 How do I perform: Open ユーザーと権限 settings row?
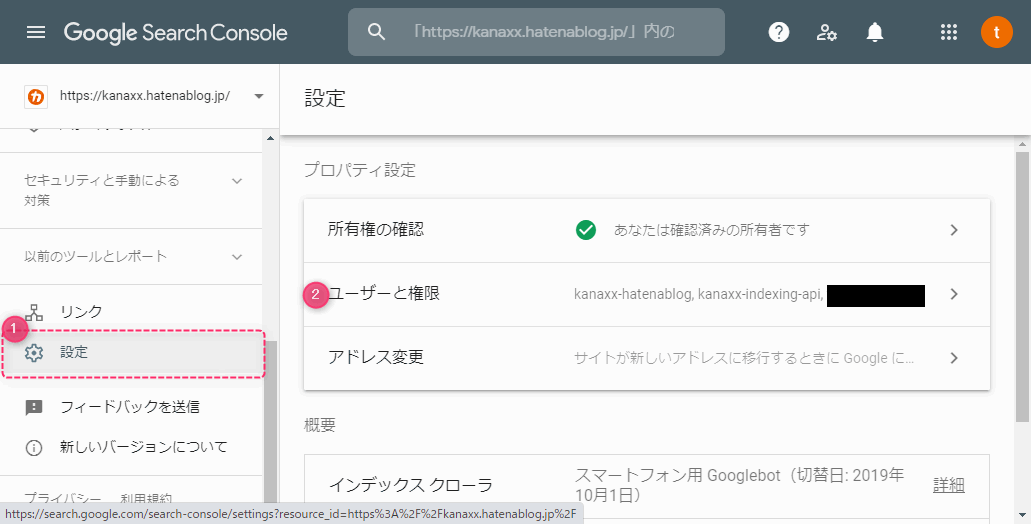click(646, 294)
